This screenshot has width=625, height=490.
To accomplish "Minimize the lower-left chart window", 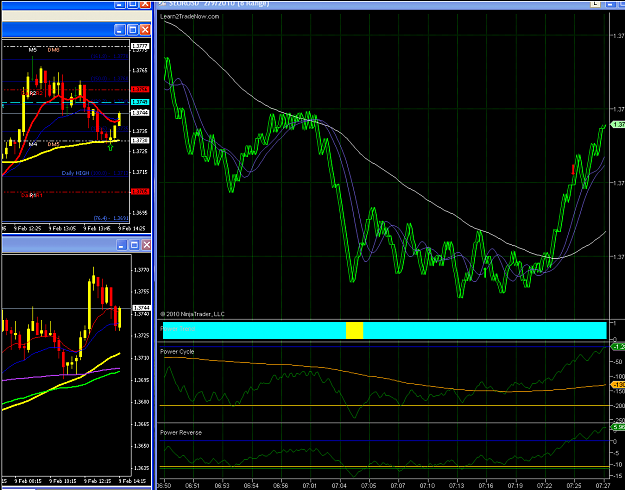I will click(x=122, y=245).
